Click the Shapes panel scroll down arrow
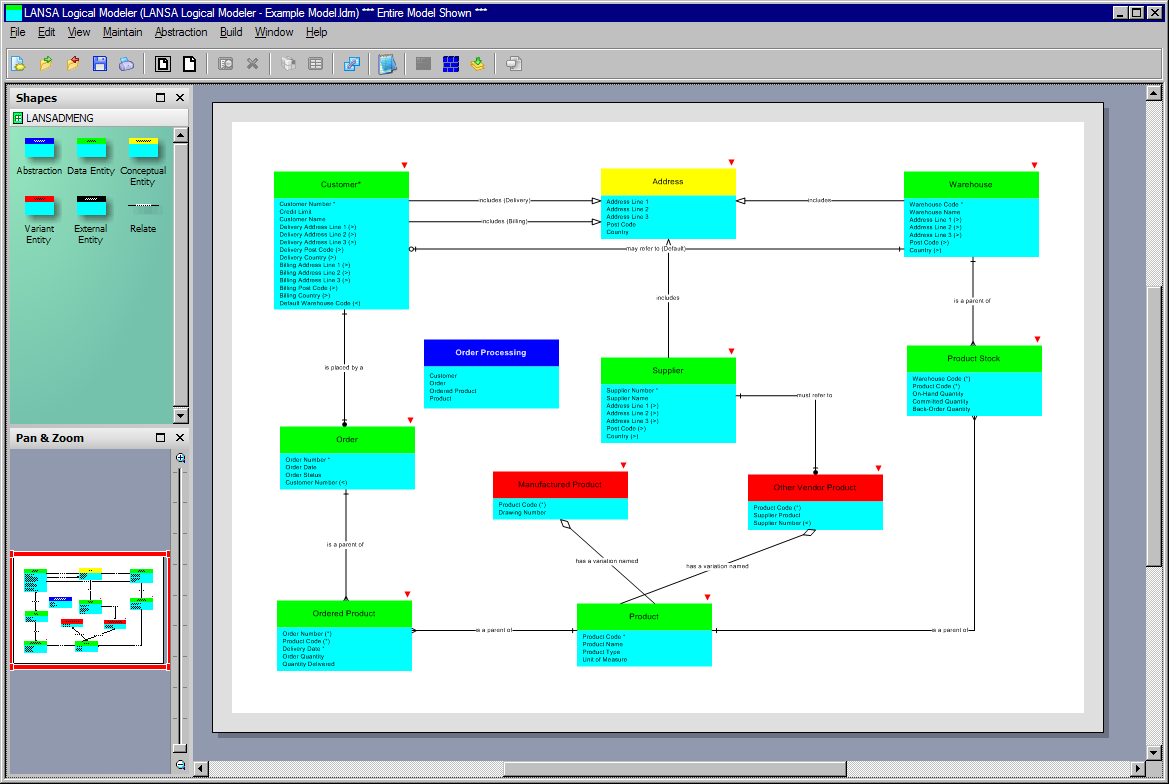Image resolution: width=1169 pixels, height=784 pixels. point(180,416)
